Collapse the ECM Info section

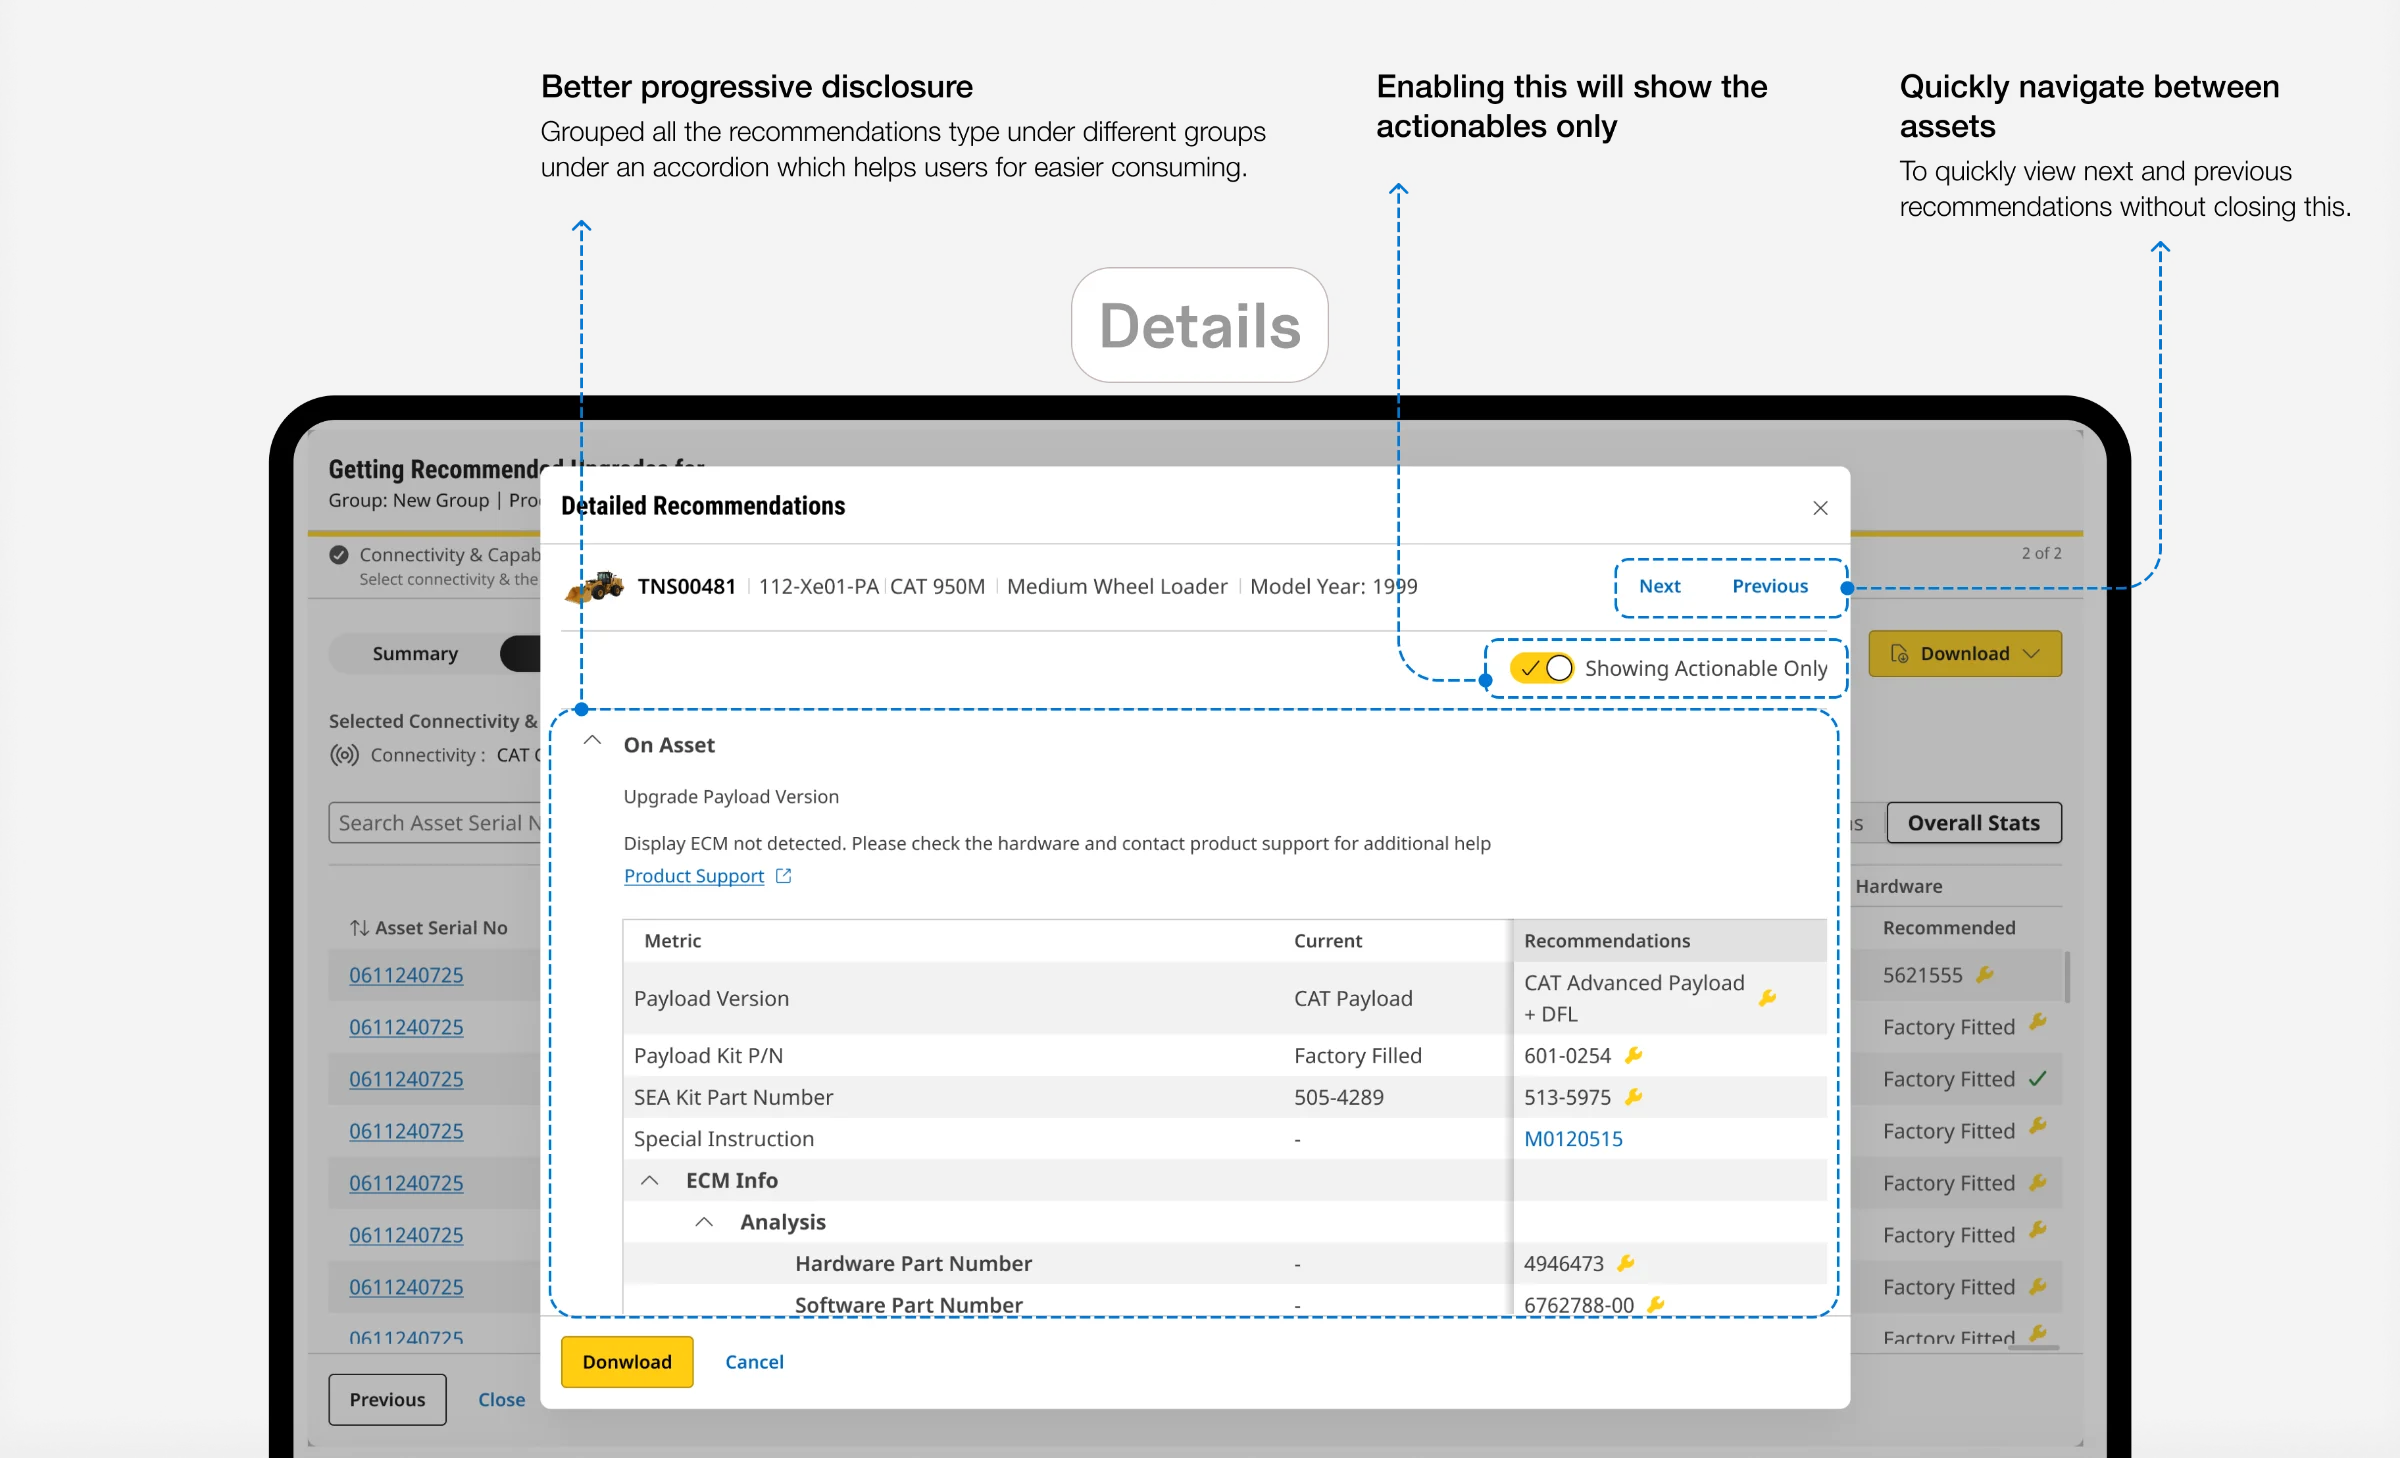[649, 1180]
